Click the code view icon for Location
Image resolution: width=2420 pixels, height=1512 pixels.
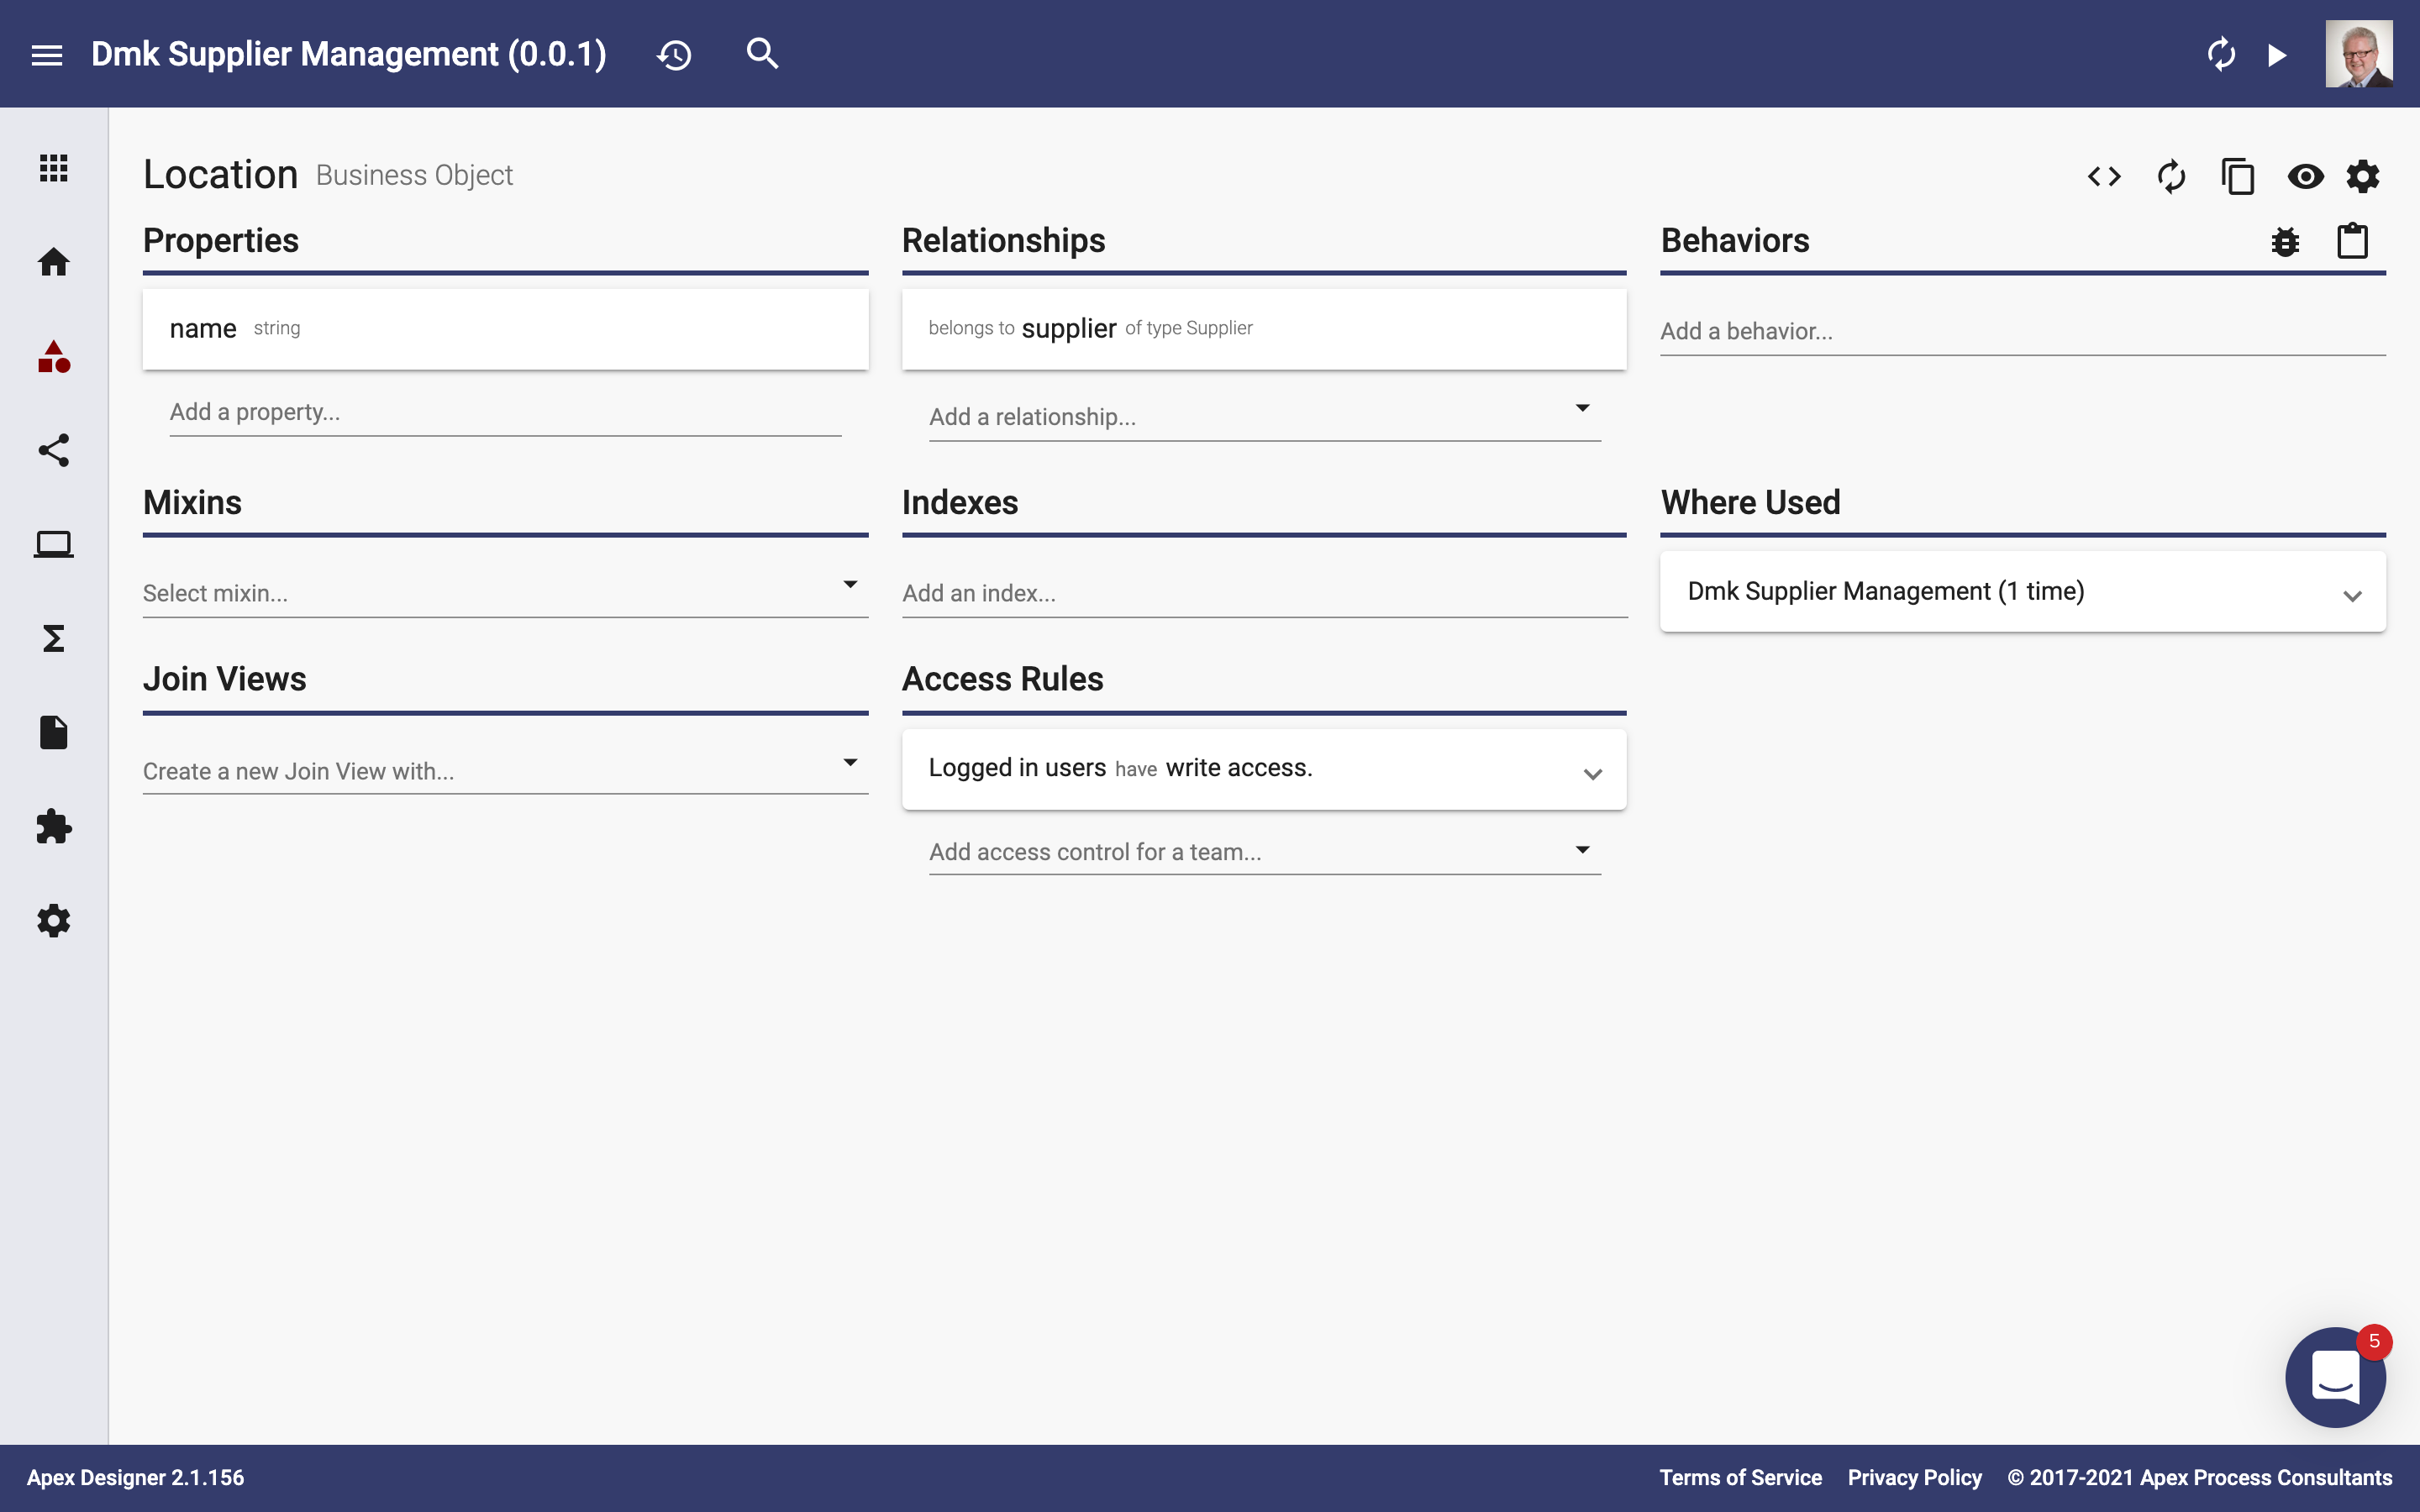pyautogui.click(x=2103, y=176)
